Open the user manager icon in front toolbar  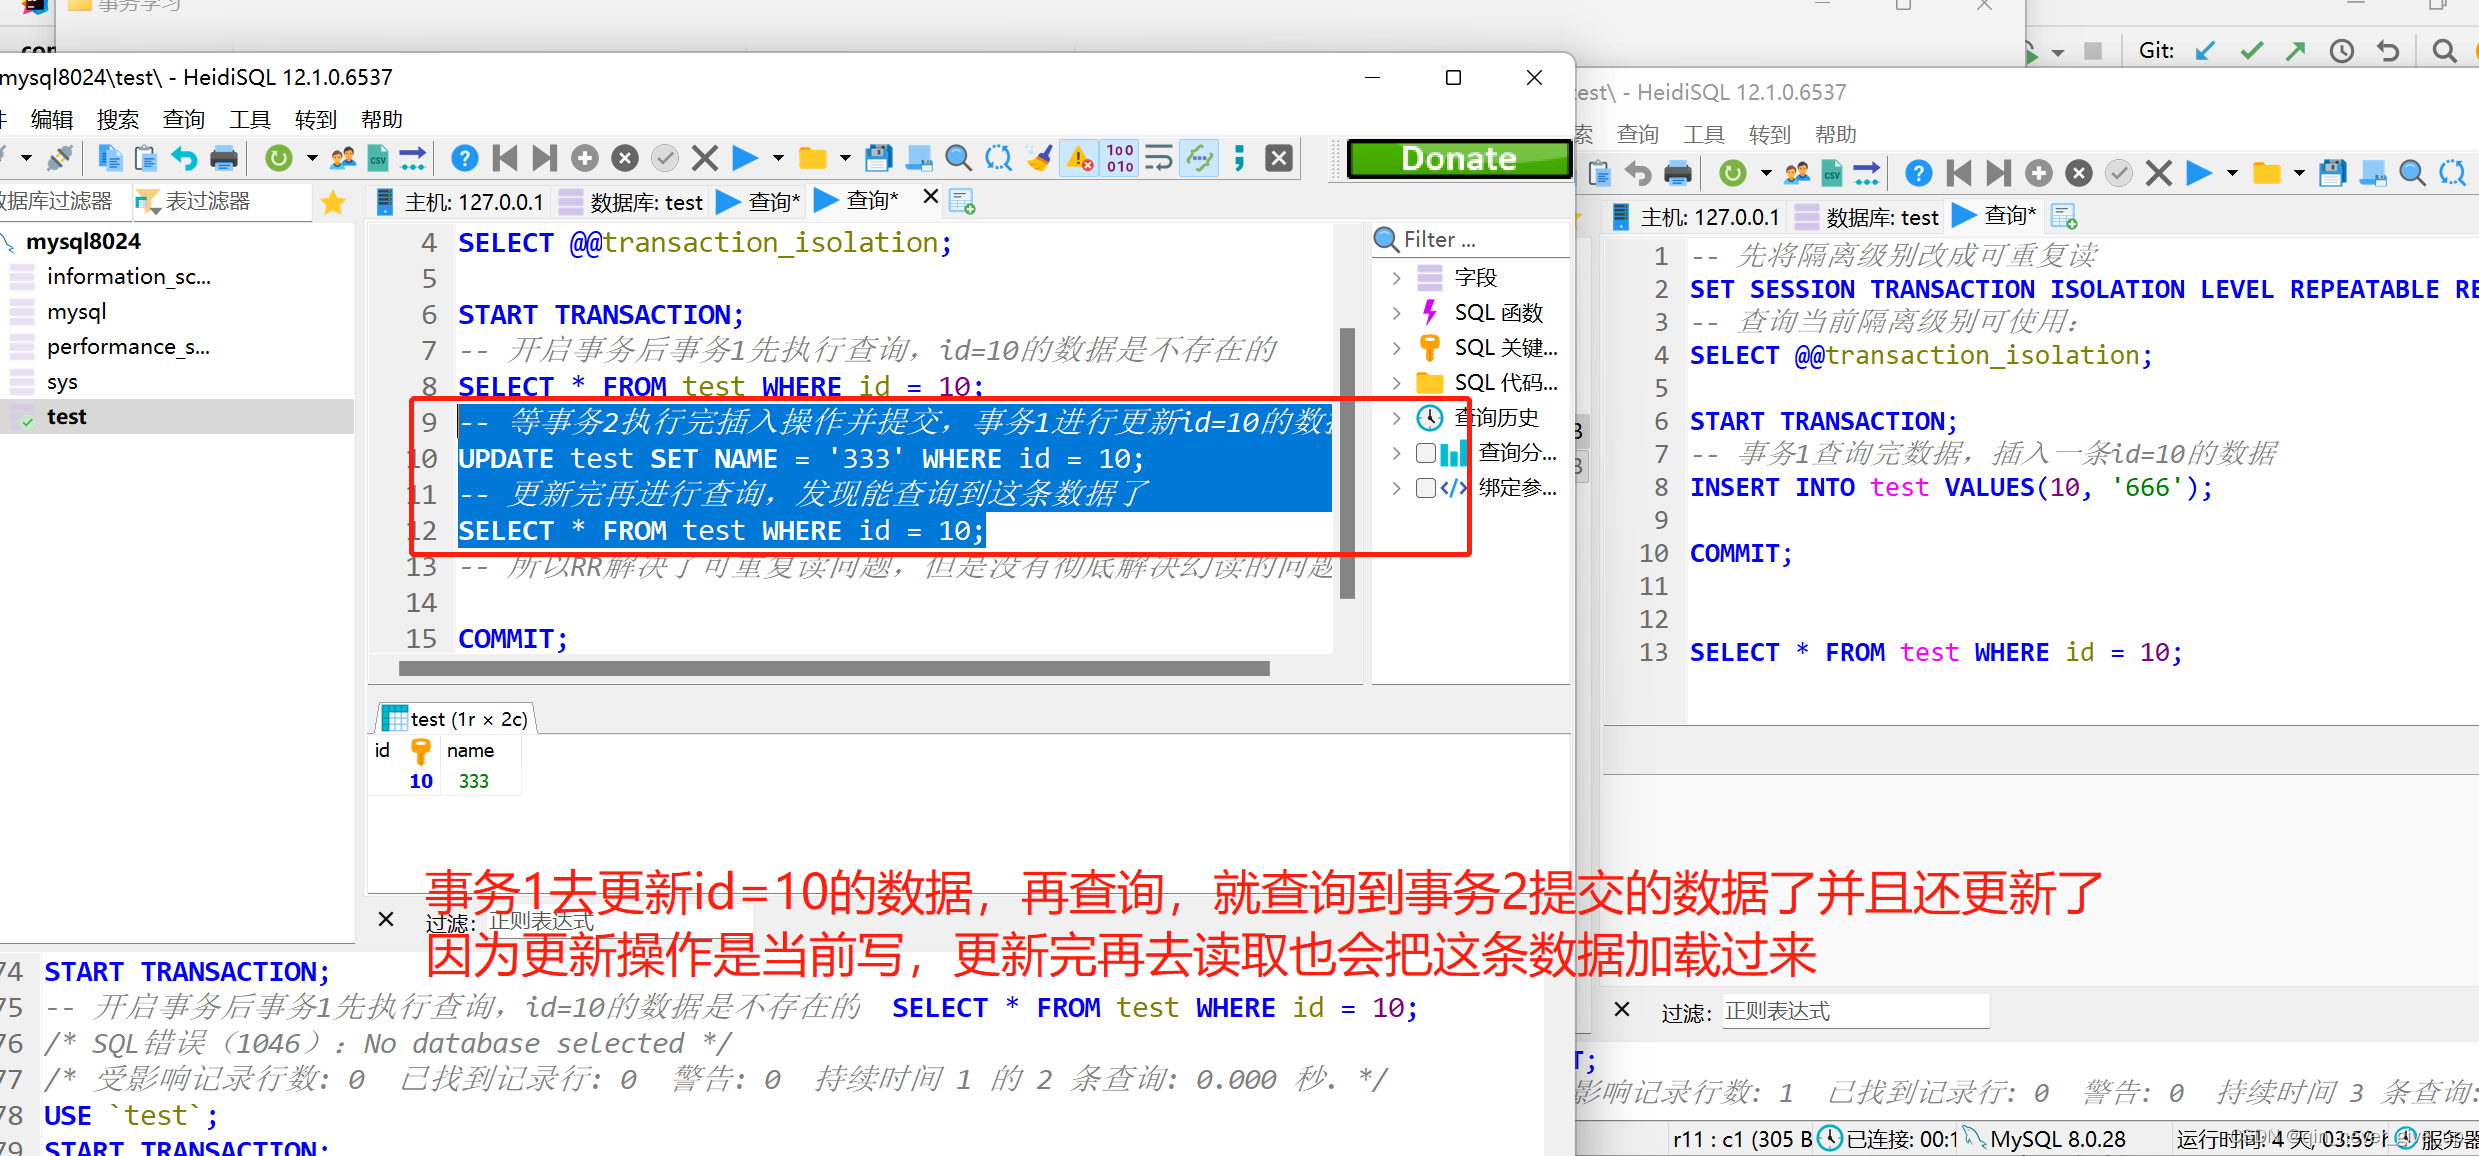[343, 158]
